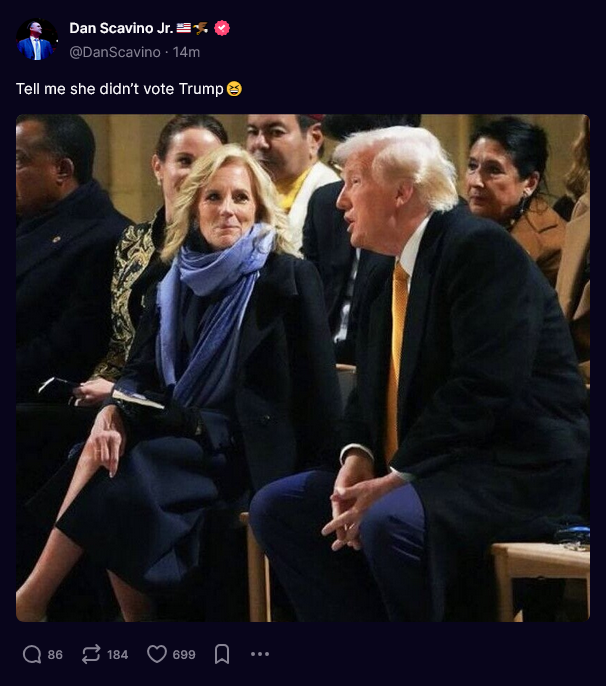606x686 pixels.
Task: Click the gold necktie in the photo
Action: [x=397, y=359]
